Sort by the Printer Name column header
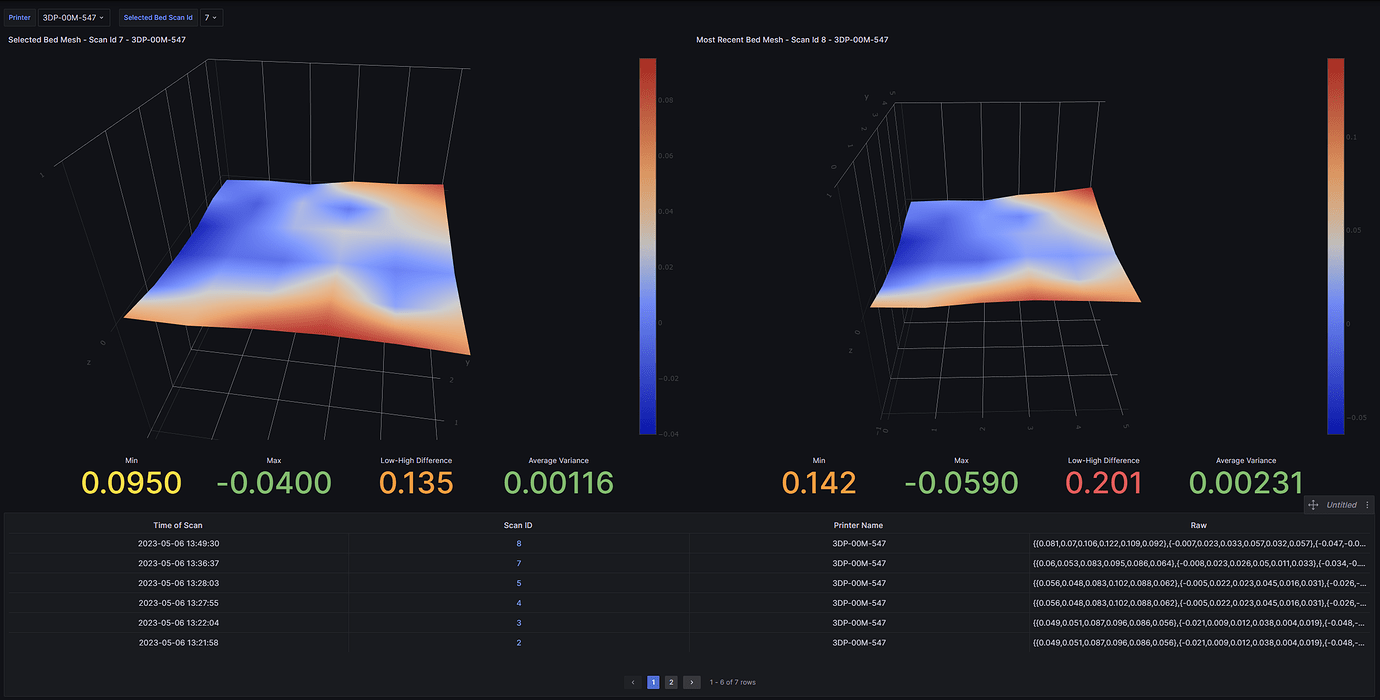Image resolution: width=1380 pixels, height=700 pixels. [x=858, y=525]
